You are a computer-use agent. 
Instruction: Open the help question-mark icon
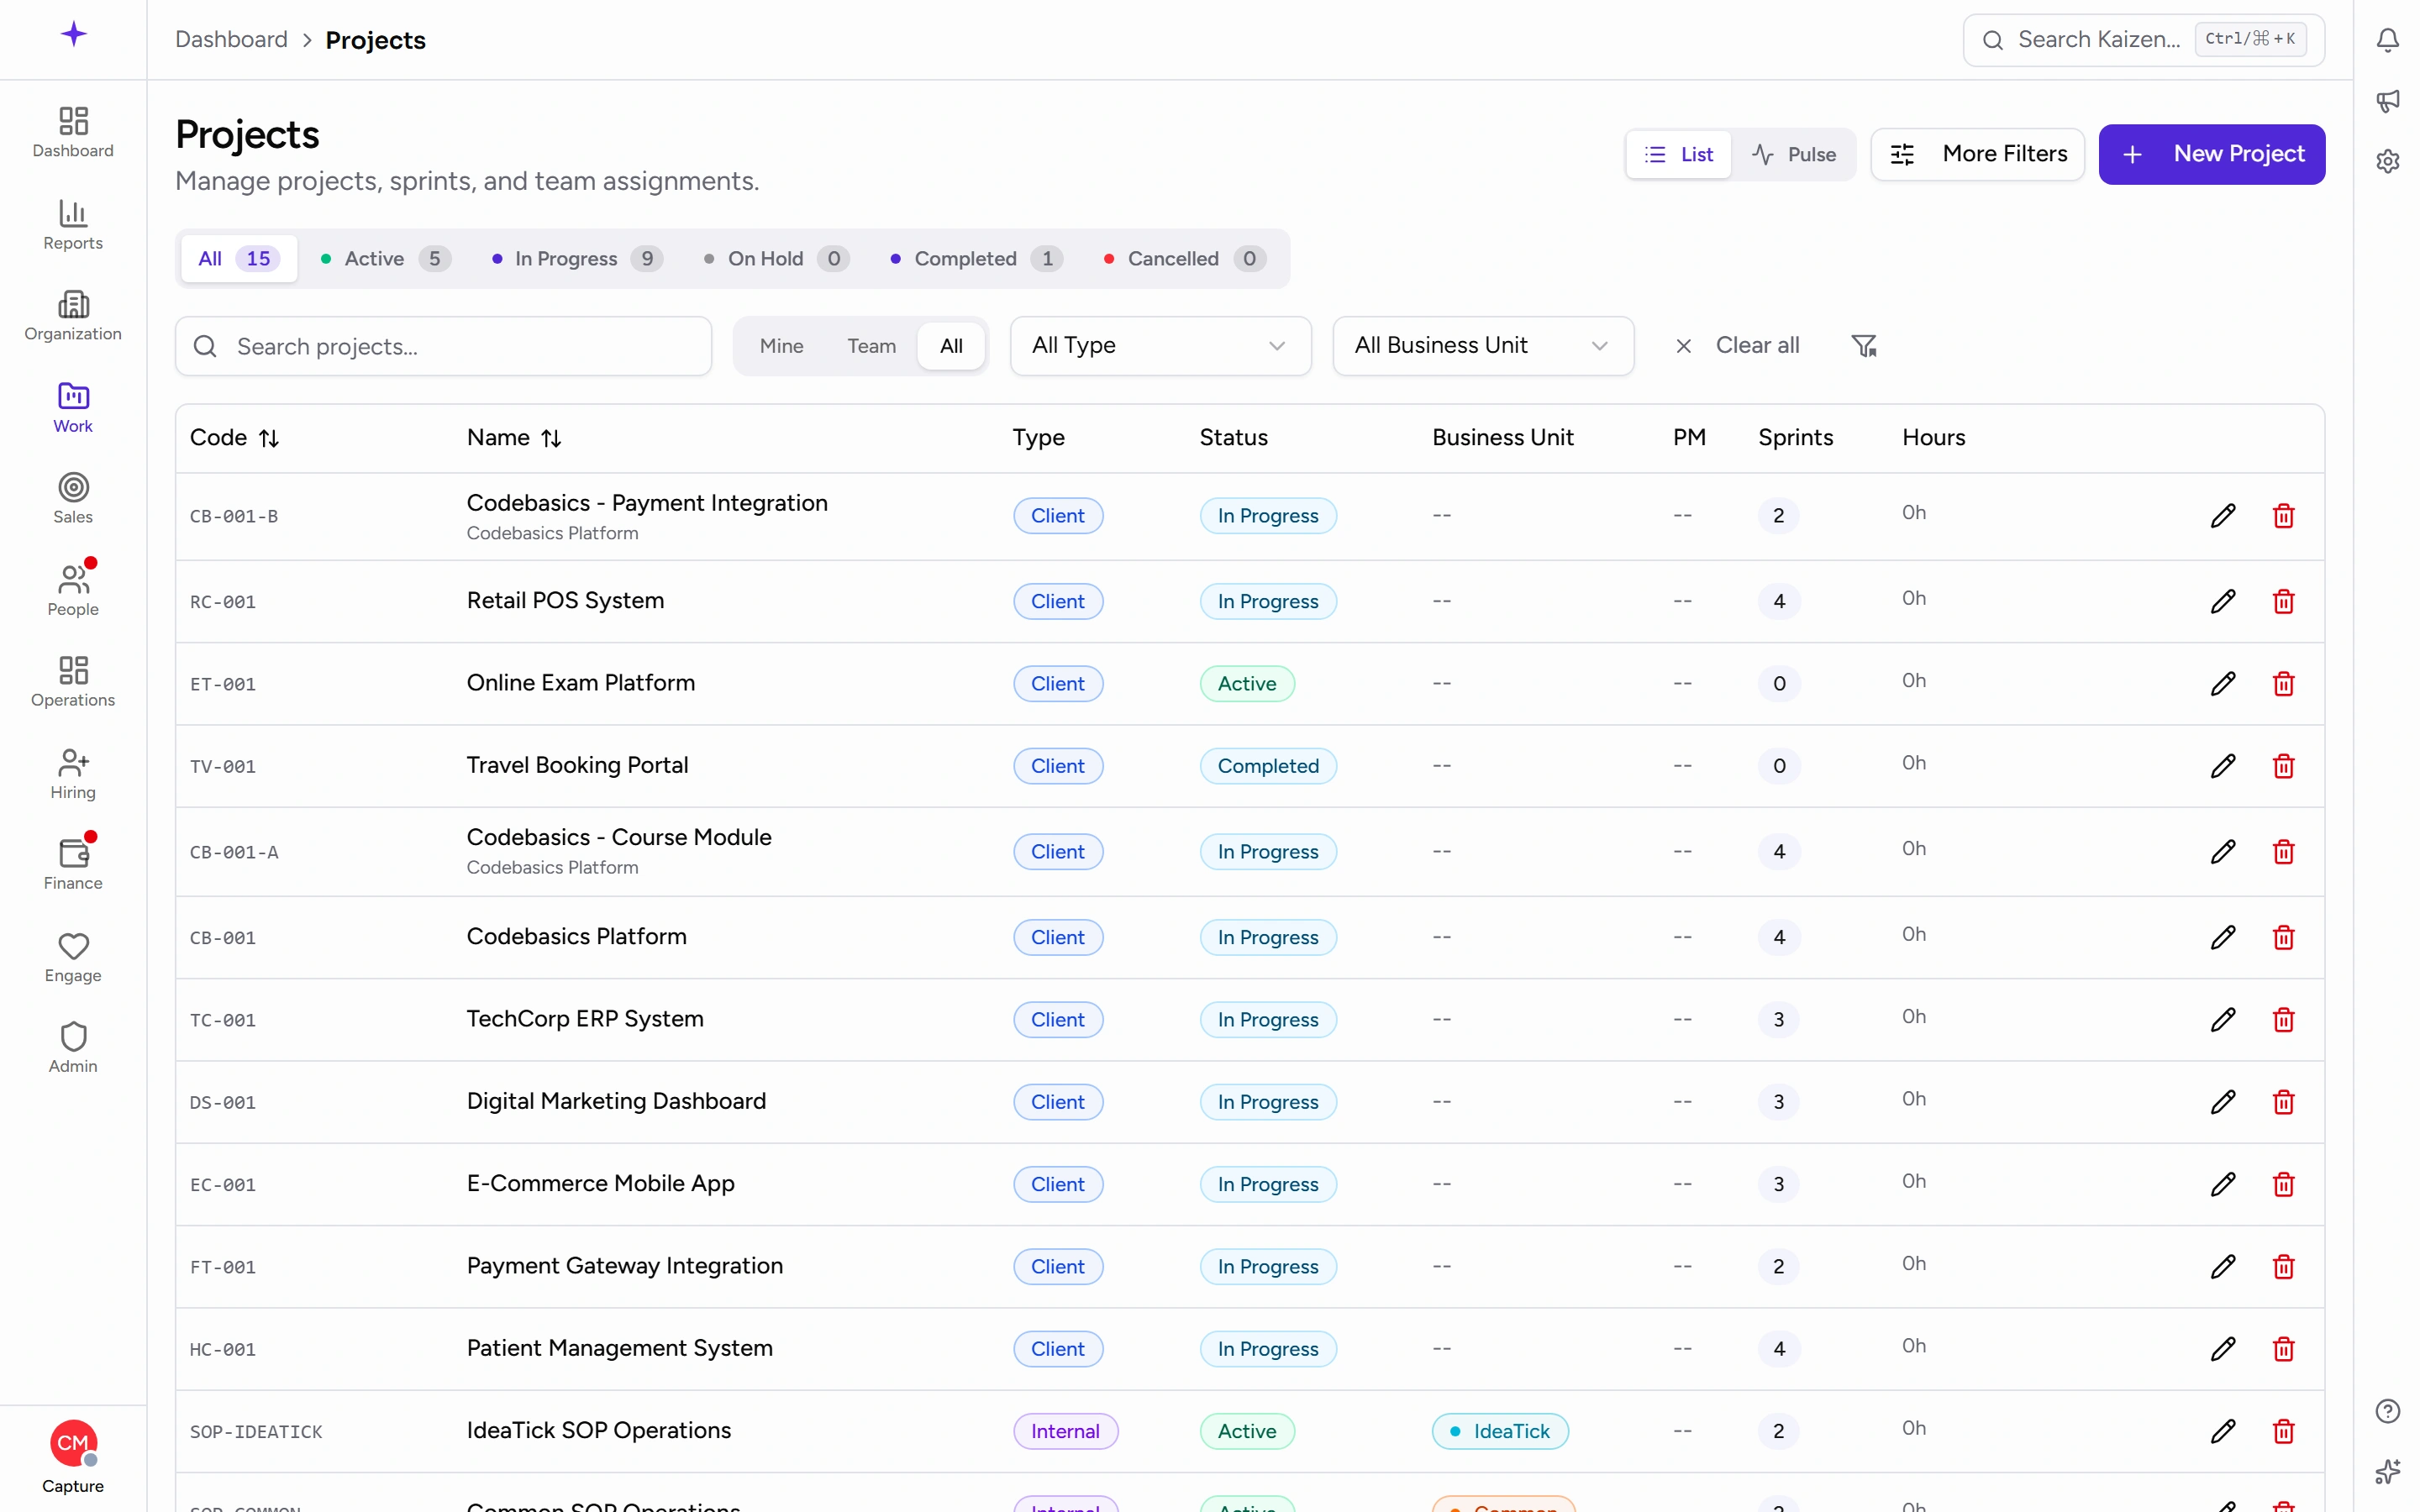coord(2387,1410)
